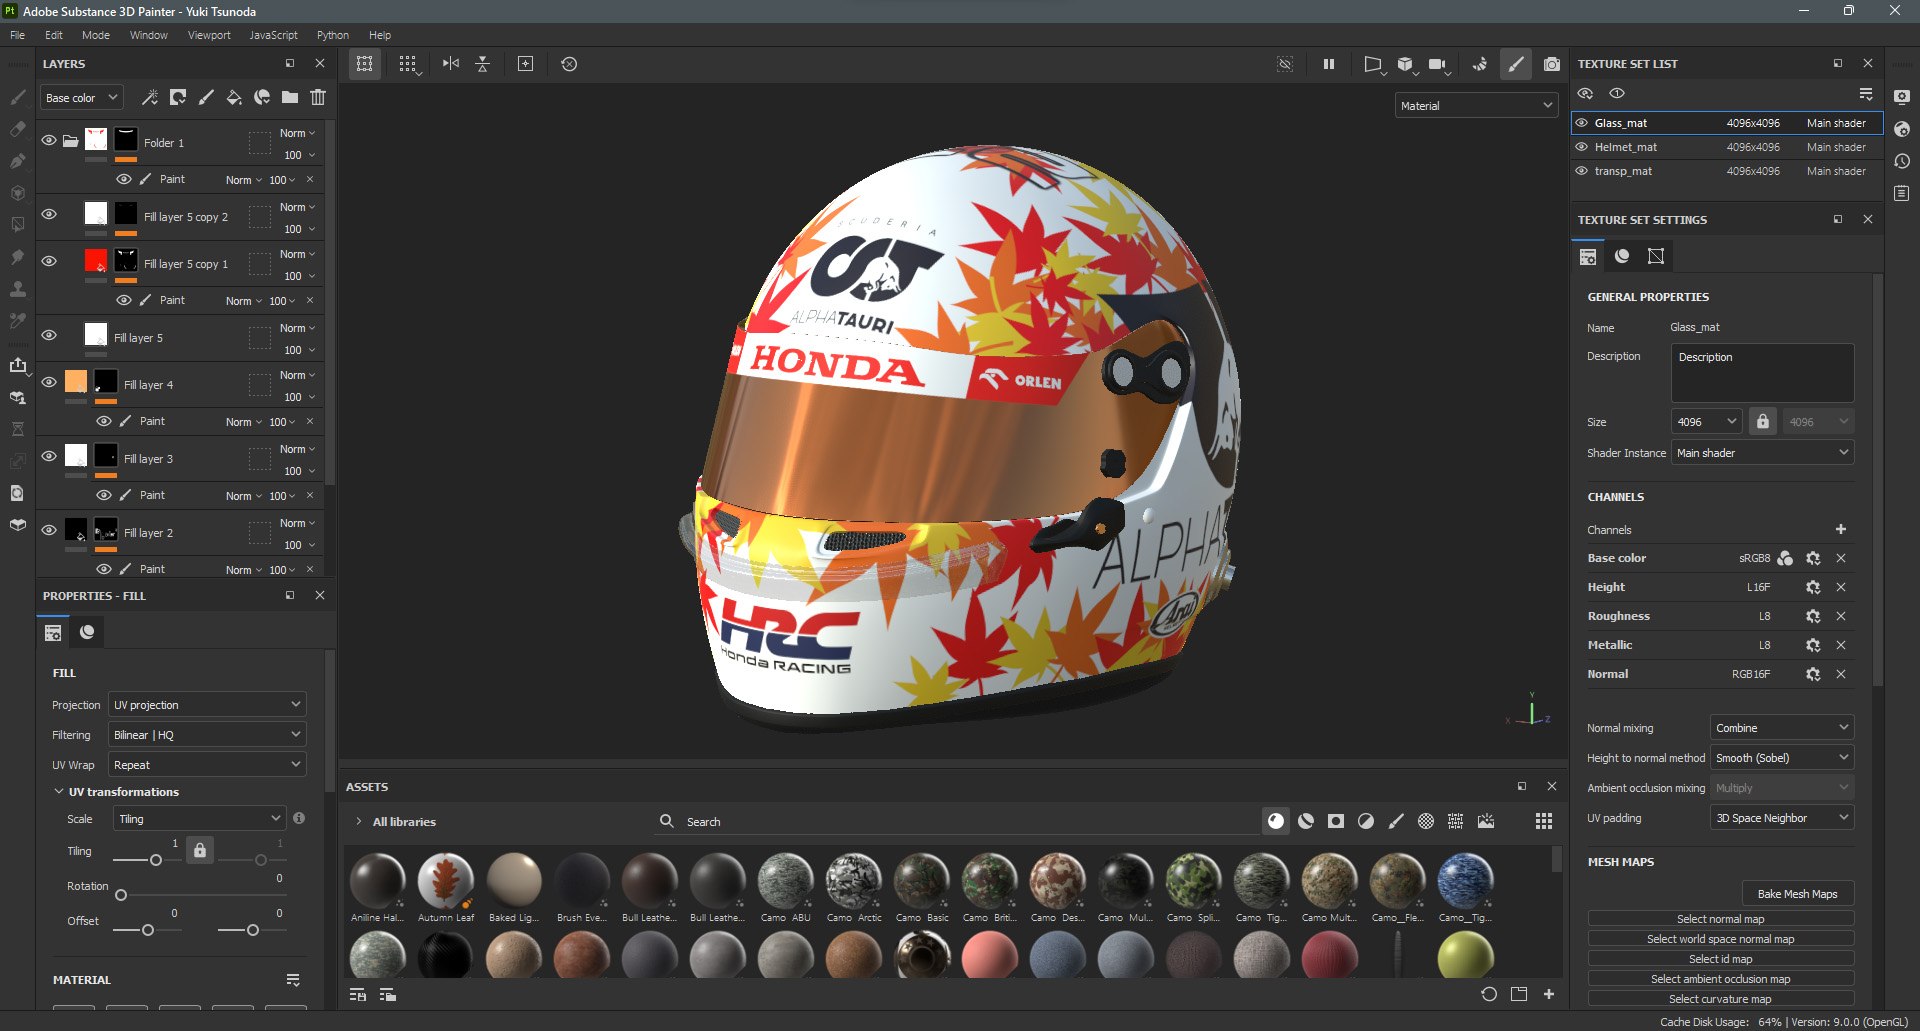Select the Clone stamp tool in left toolbar
The height and width of the screenshot is (1031, 1920).
[17, 289]
